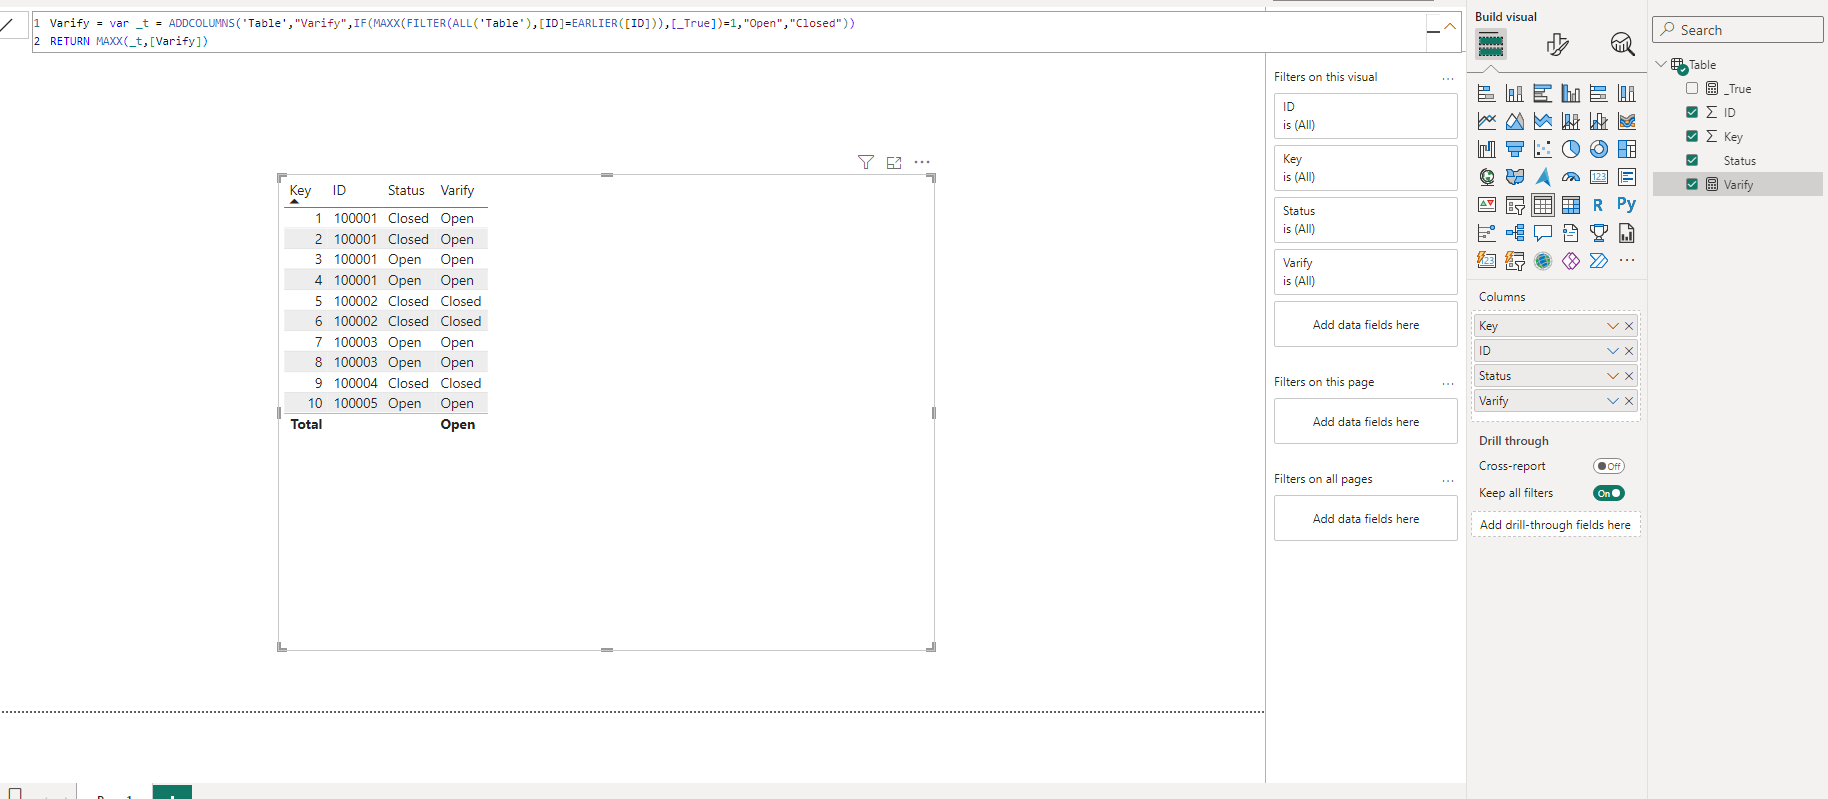Screen dimensions: 1828x799
Task: Select the waterfall chart visual
Action: pyautogui.click(x=1487, y=149)
